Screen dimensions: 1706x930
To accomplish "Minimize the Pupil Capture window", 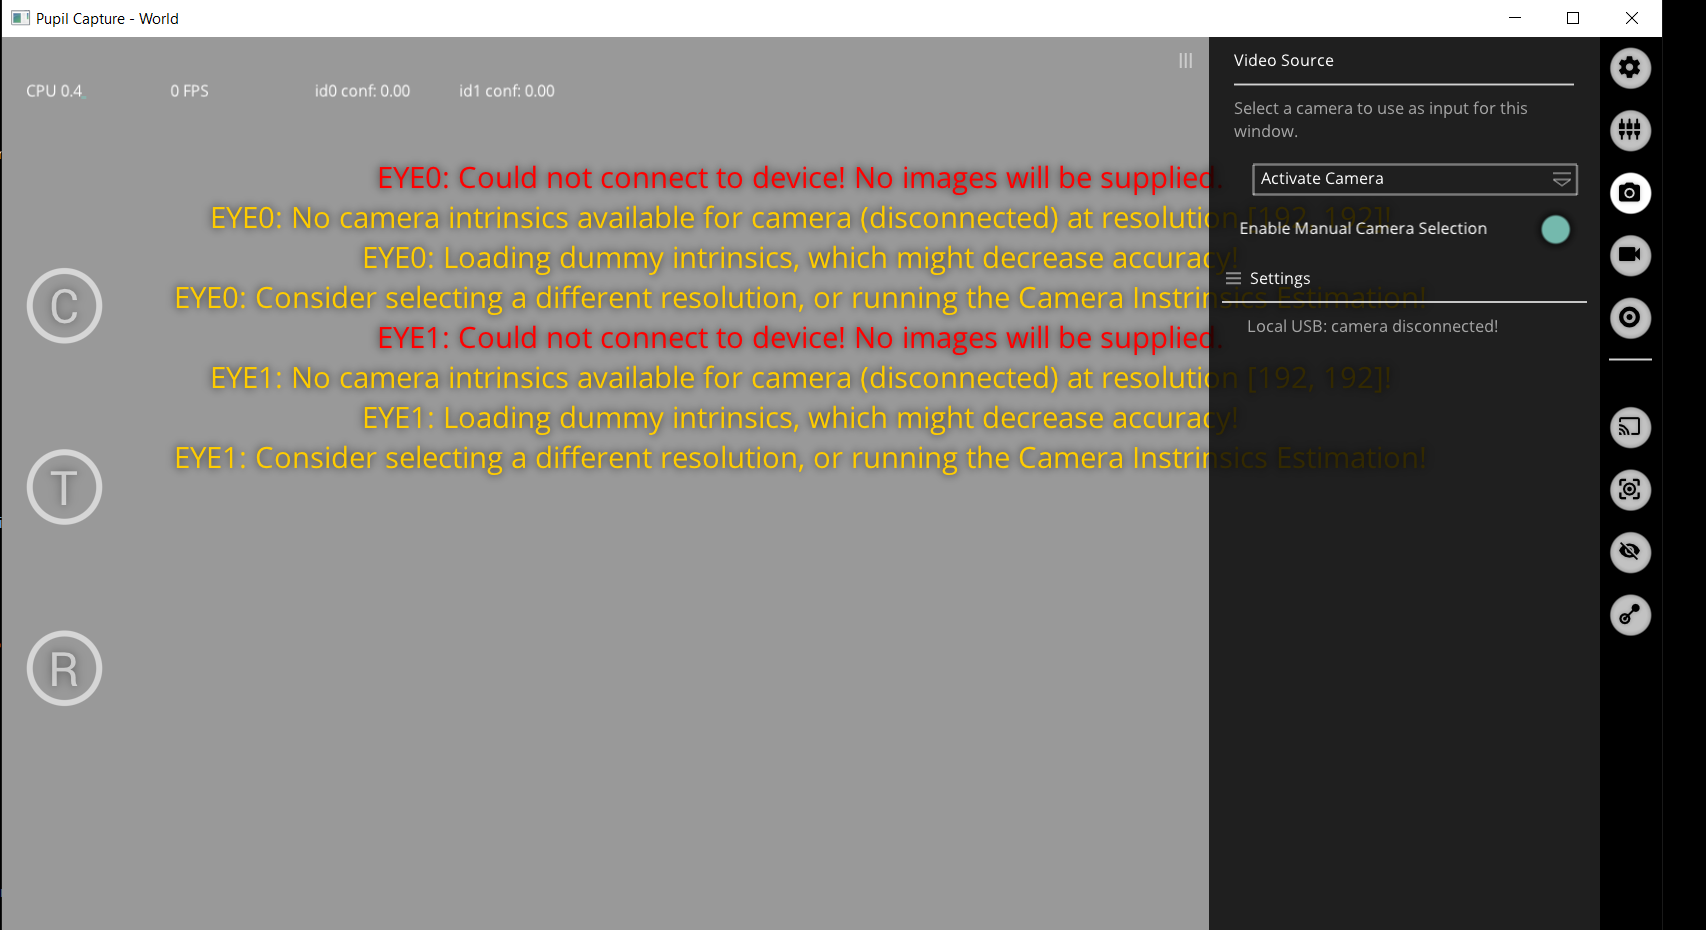I will [1515, 18].
